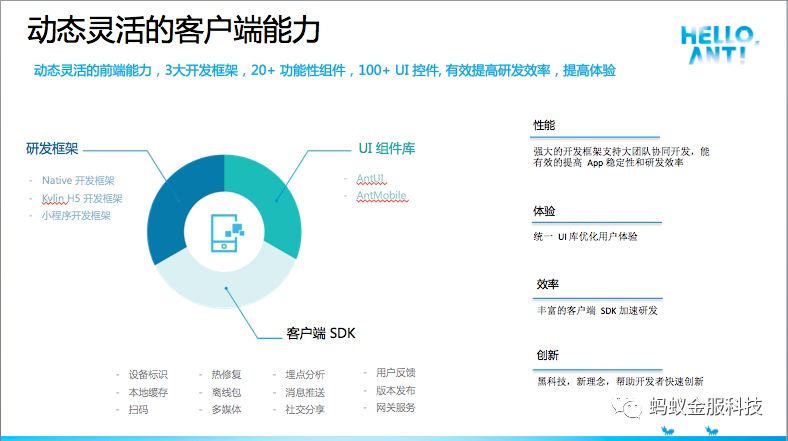Click the 多媒体 item
The width and height of the screenshot is (788, 441).
227,409
